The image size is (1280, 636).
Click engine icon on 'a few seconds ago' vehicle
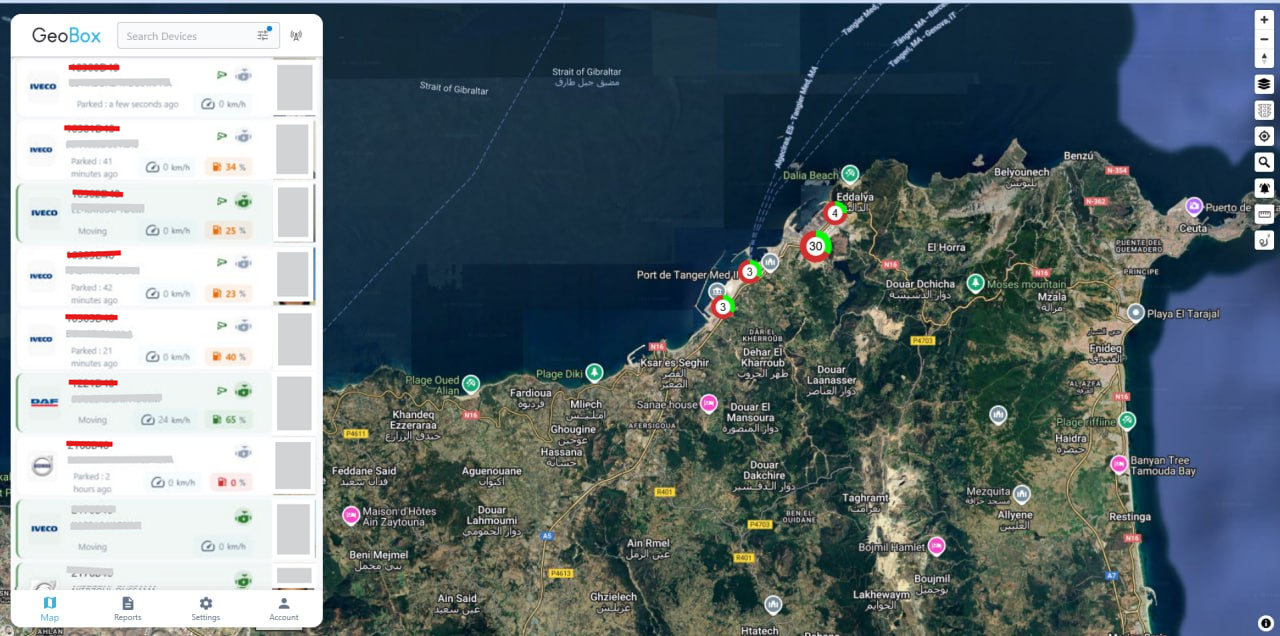point(243,75)
